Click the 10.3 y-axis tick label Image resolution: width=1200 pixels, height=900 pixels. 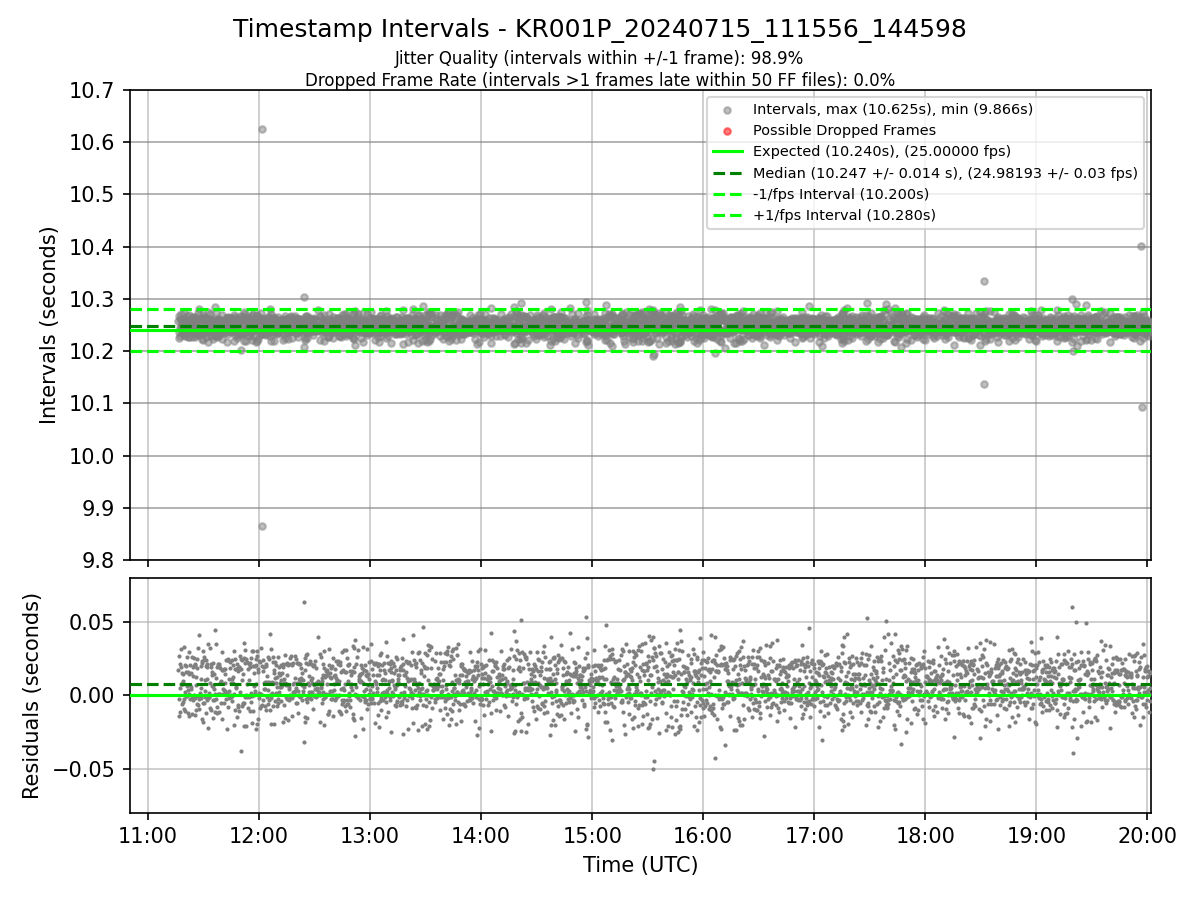click(93, 299)
